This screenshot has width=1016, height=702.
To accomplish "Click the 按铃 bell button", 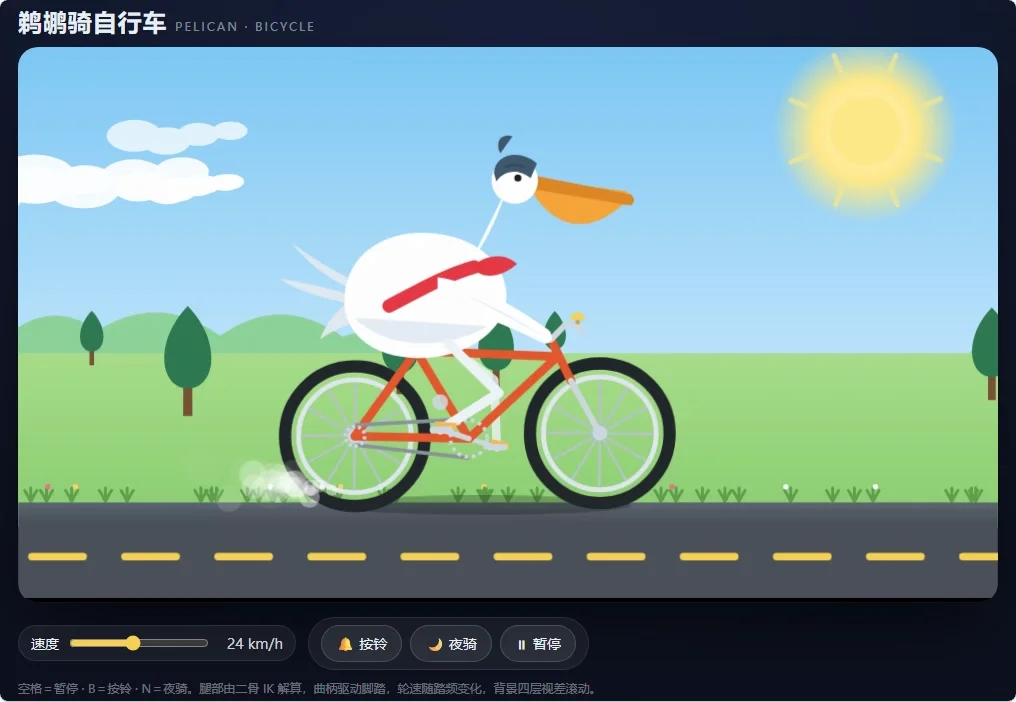I will click(362, 644).
